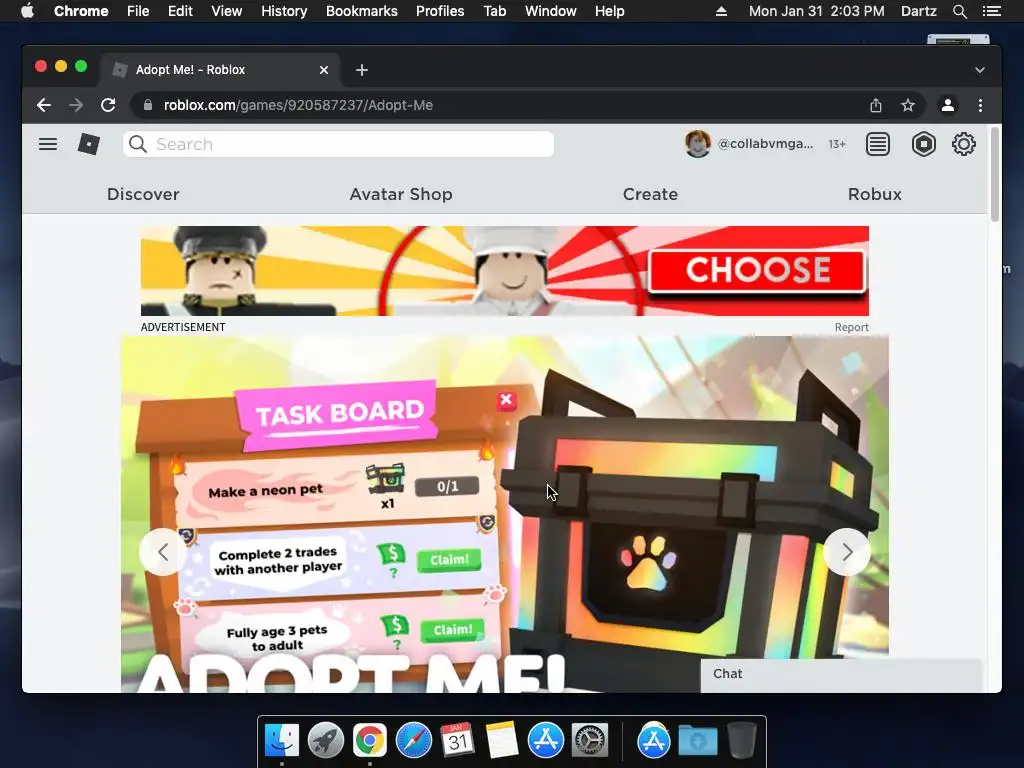Click the Chrome address bar URL
This screenshot has width=1024, height=768.
pos(298,105)
